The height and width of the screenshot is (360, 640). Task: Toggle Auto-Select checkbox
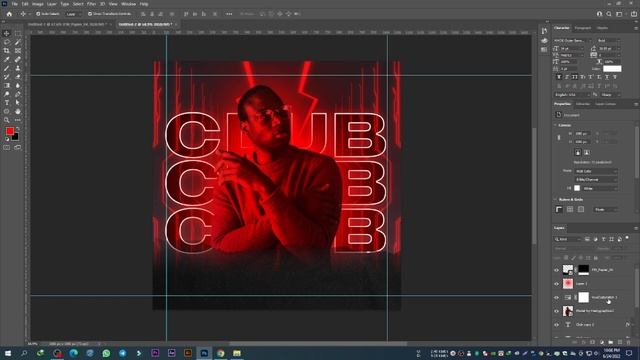click(38, 14)
